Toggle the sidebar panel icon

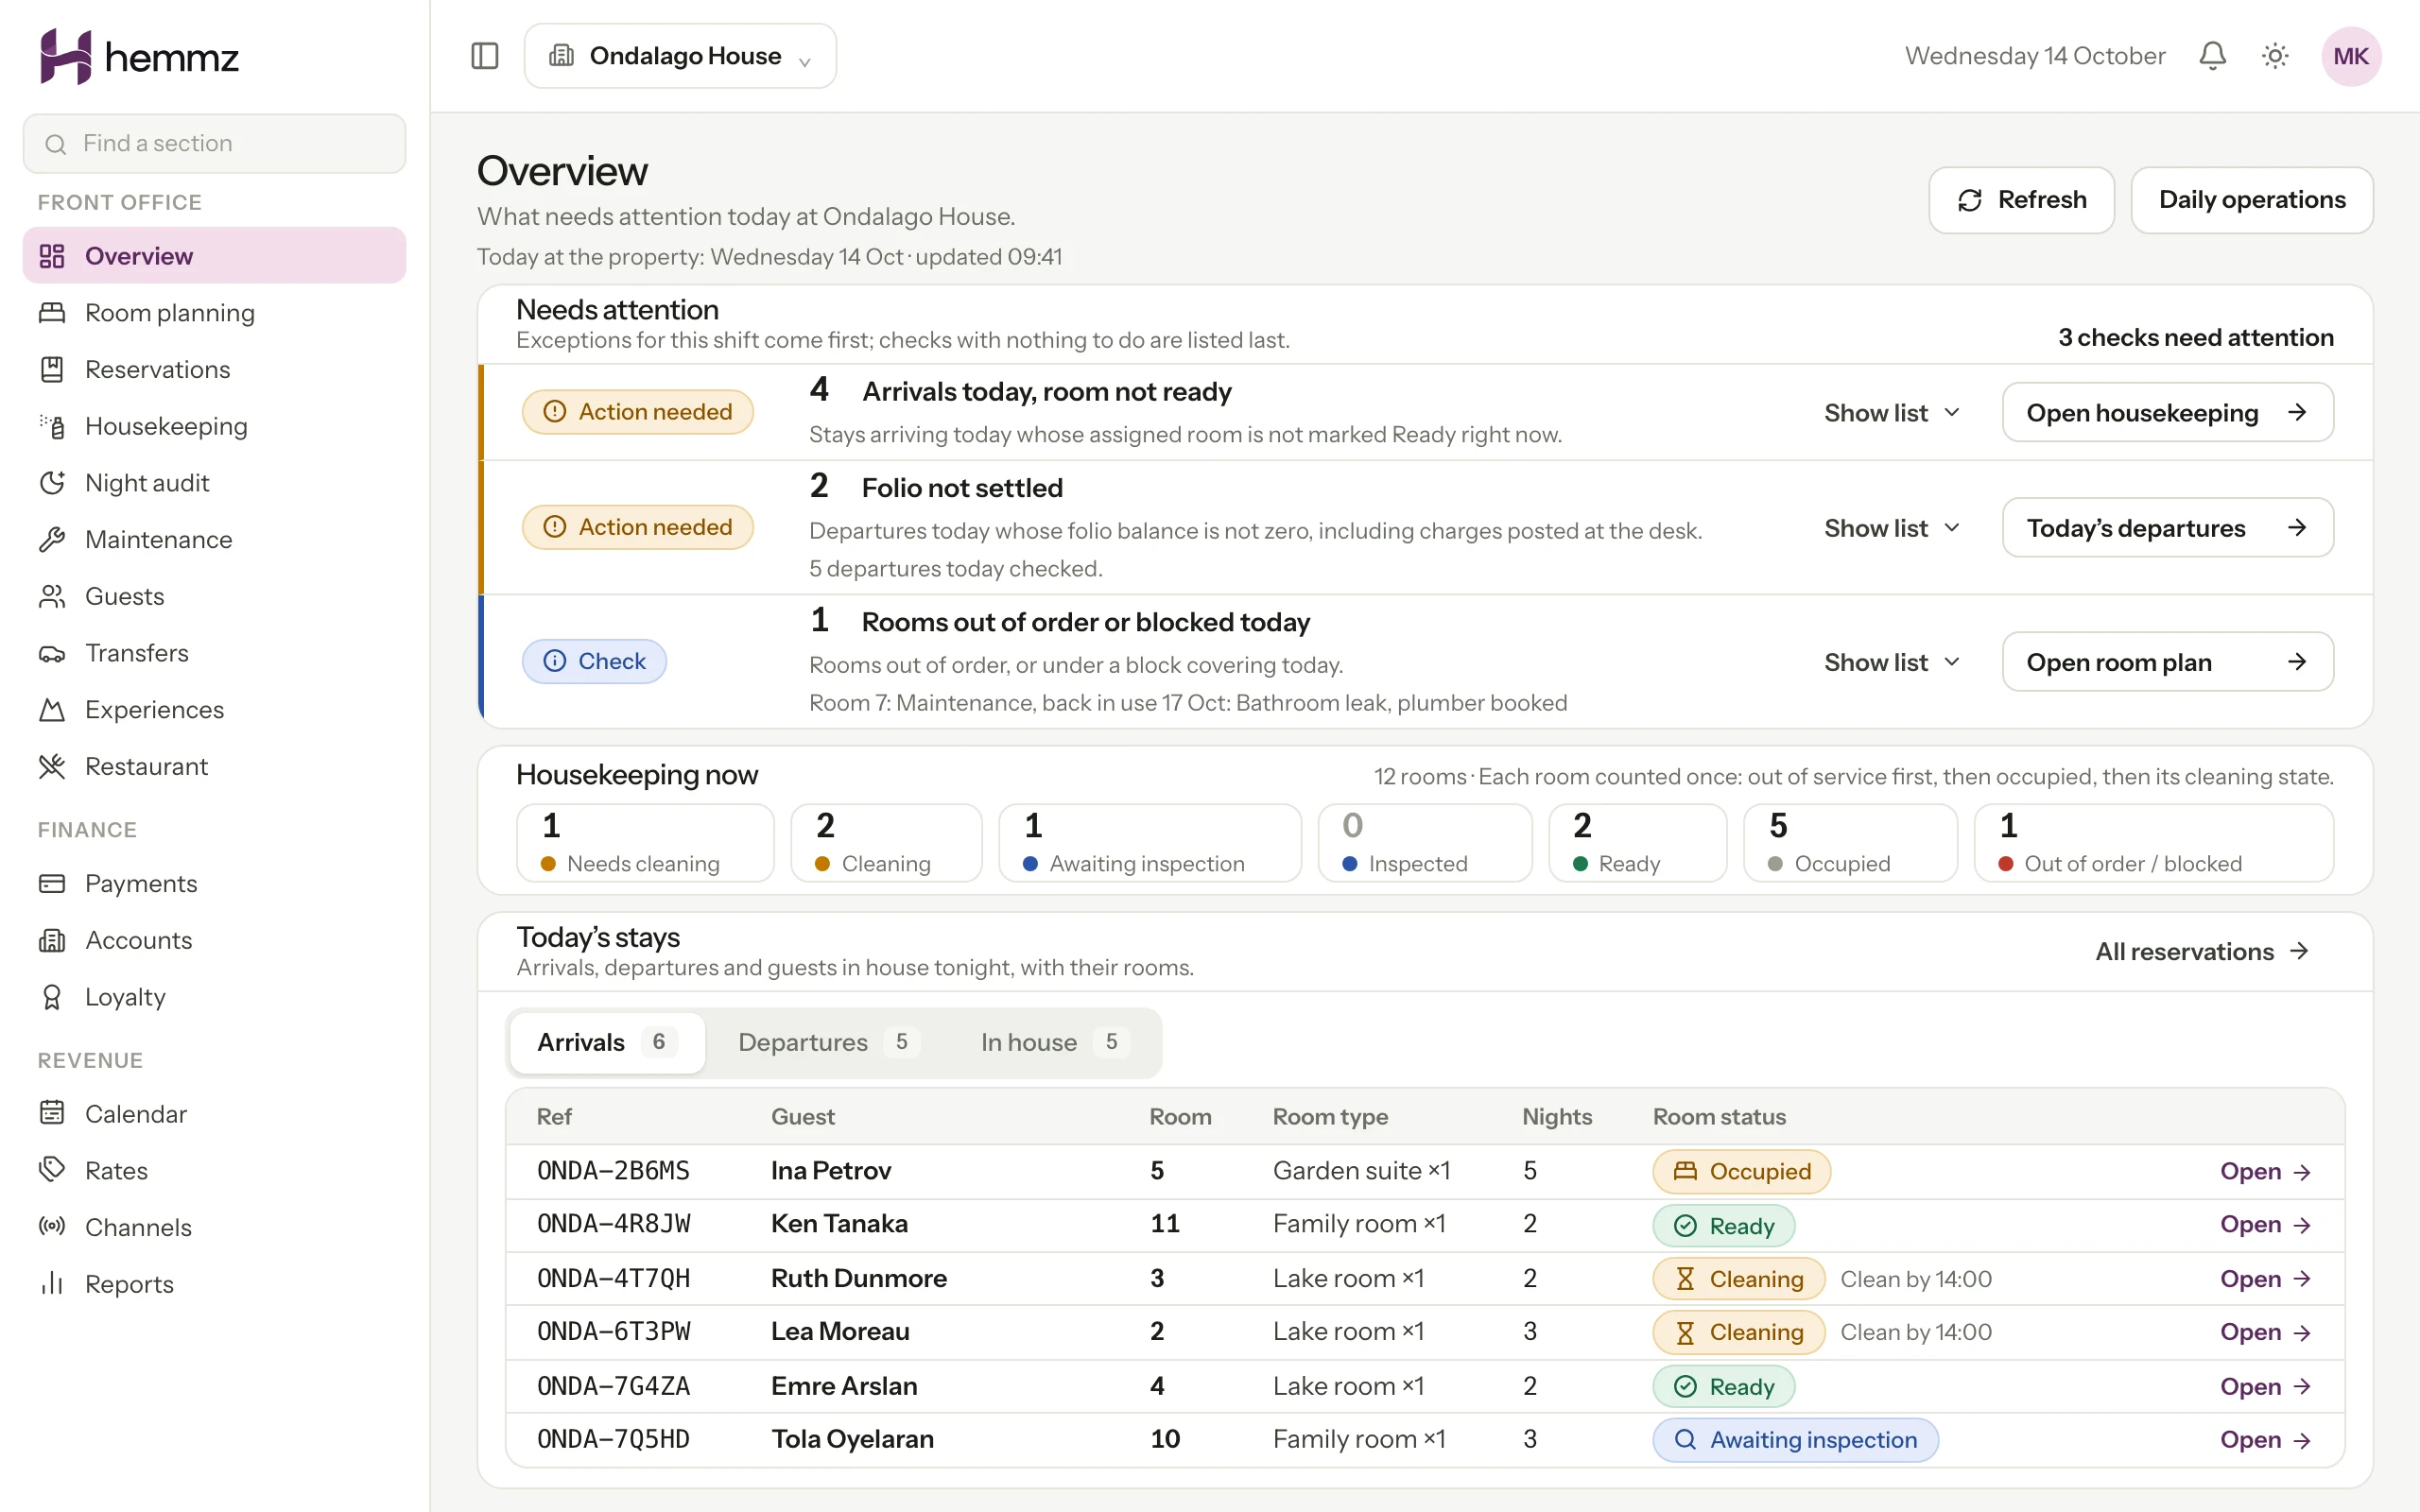pos(484,56)
